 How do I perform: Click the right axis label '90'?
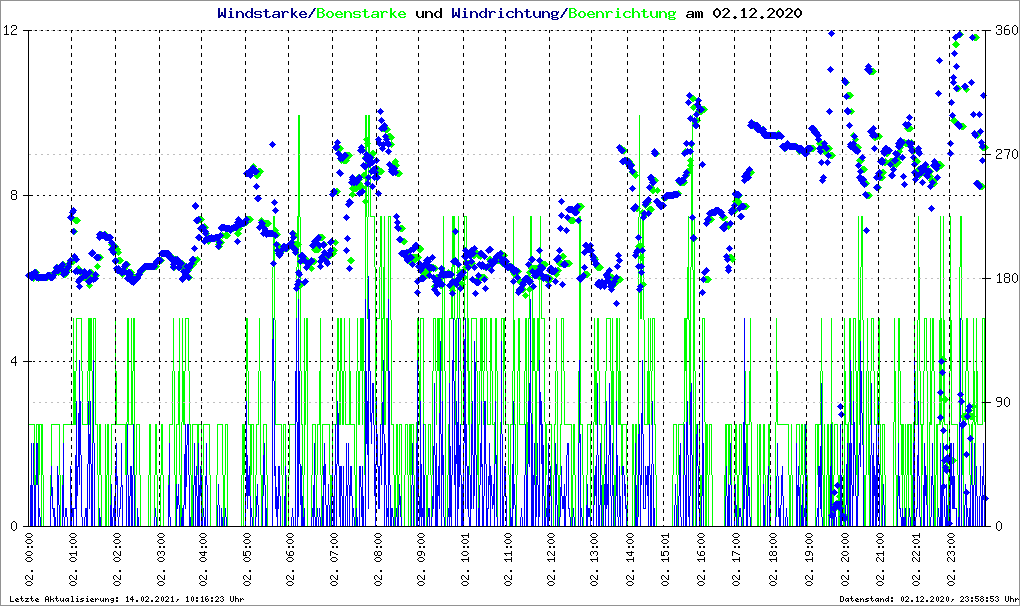pos(1000,403)
